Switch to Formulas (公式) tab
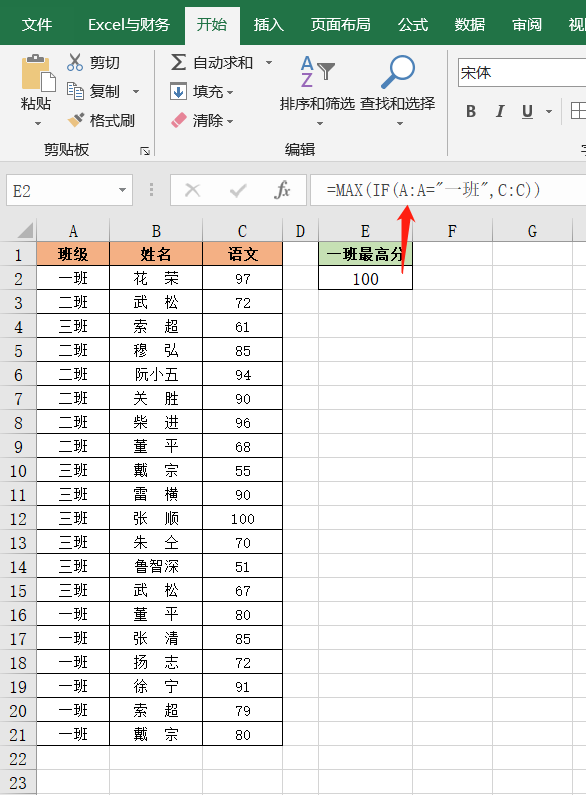 coord(413,24)
